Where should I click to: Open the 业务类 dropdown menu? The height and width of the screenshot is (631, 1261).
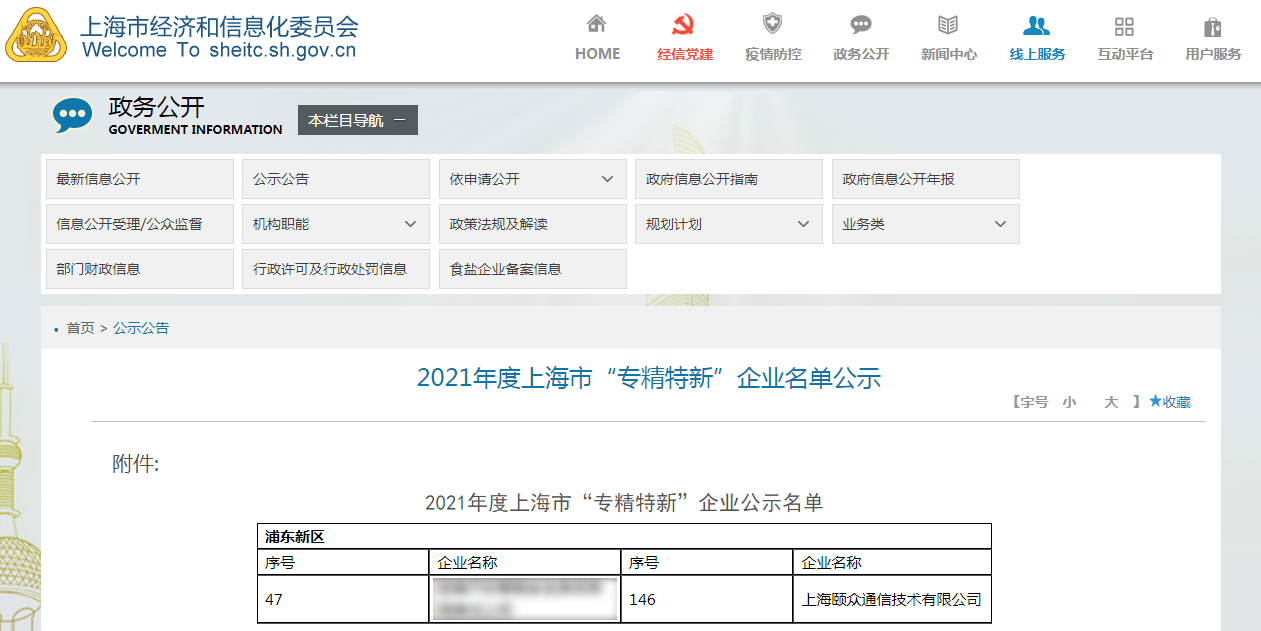[x=1000, y=224]
